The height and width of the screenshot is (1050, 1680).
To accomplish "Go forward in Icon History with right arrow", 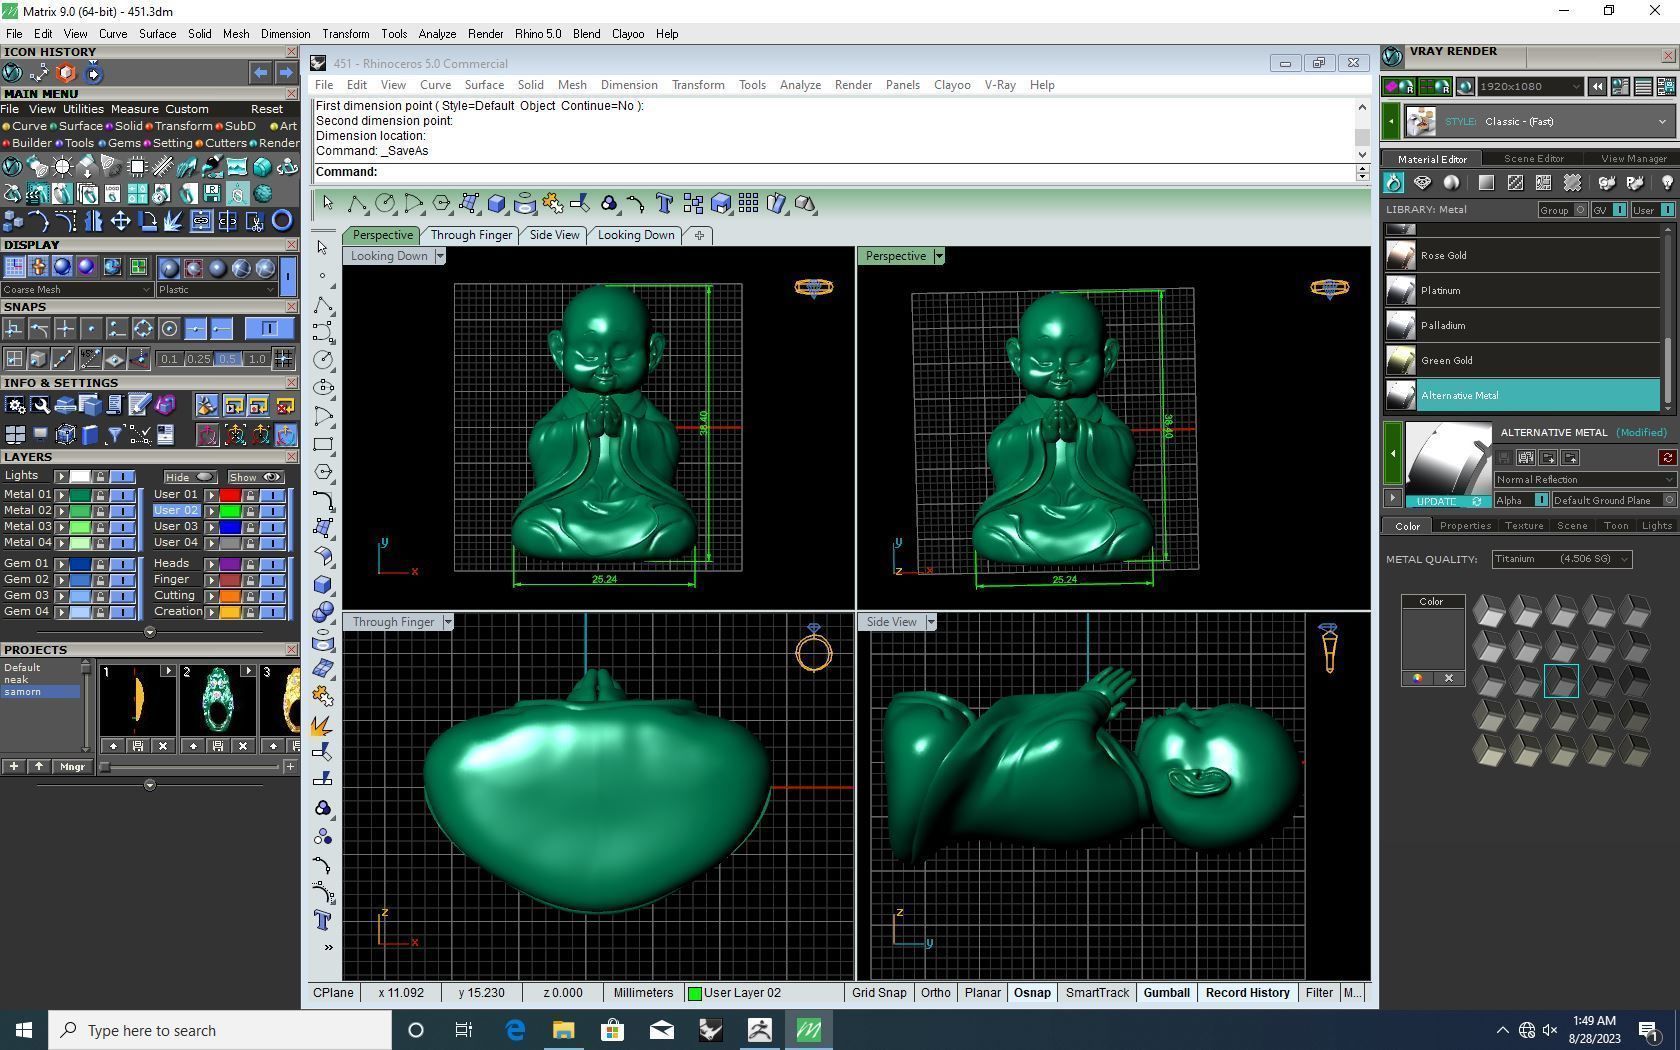I will coord(285,72).
